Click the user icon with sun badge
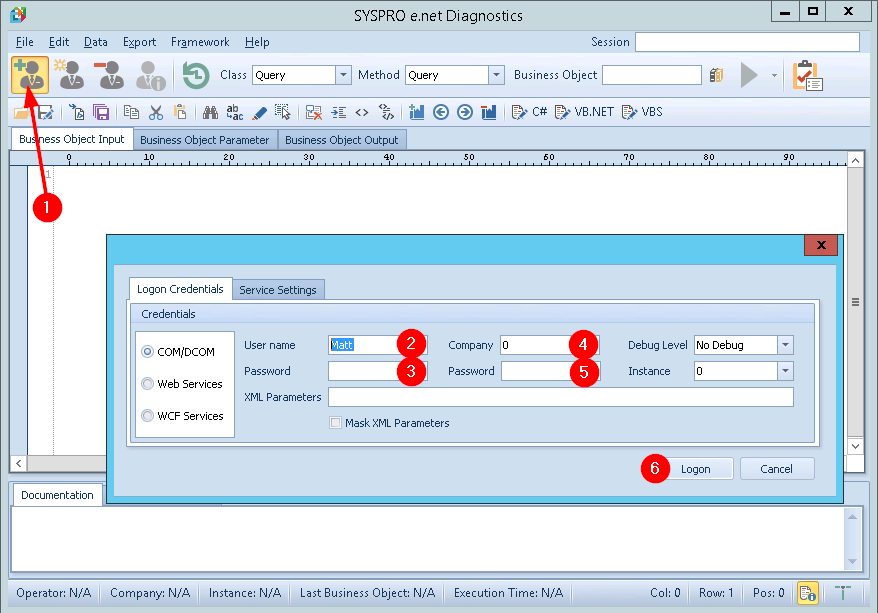Image resolution: width=878 pixels, height=613 pixels. tap(69, 74)
